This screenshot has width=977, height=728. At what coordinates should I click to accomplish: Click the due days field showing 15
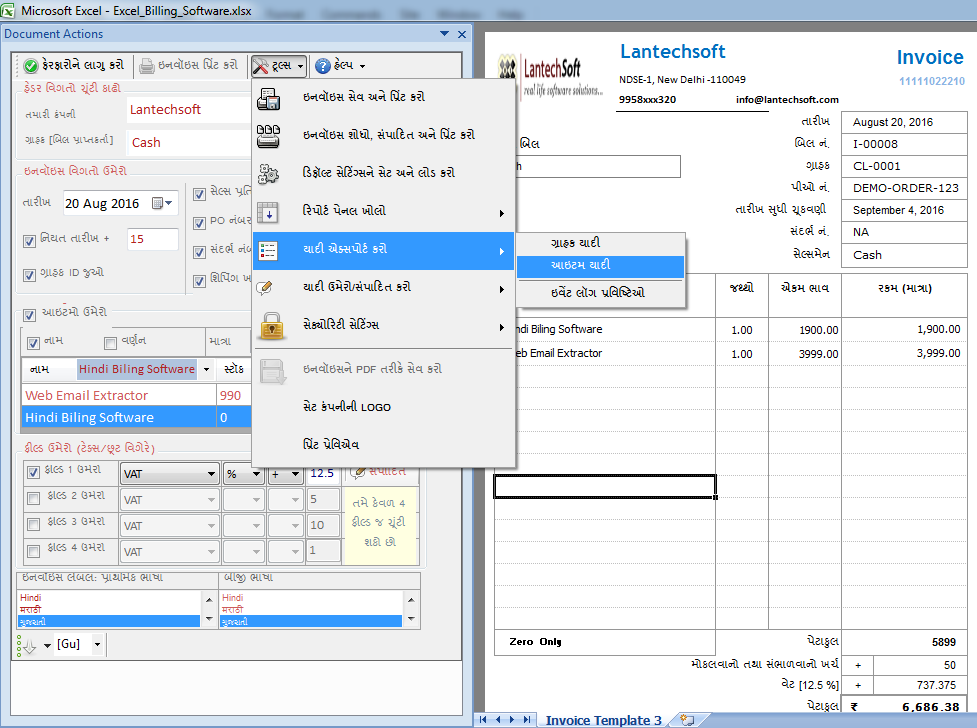point(153,239)
